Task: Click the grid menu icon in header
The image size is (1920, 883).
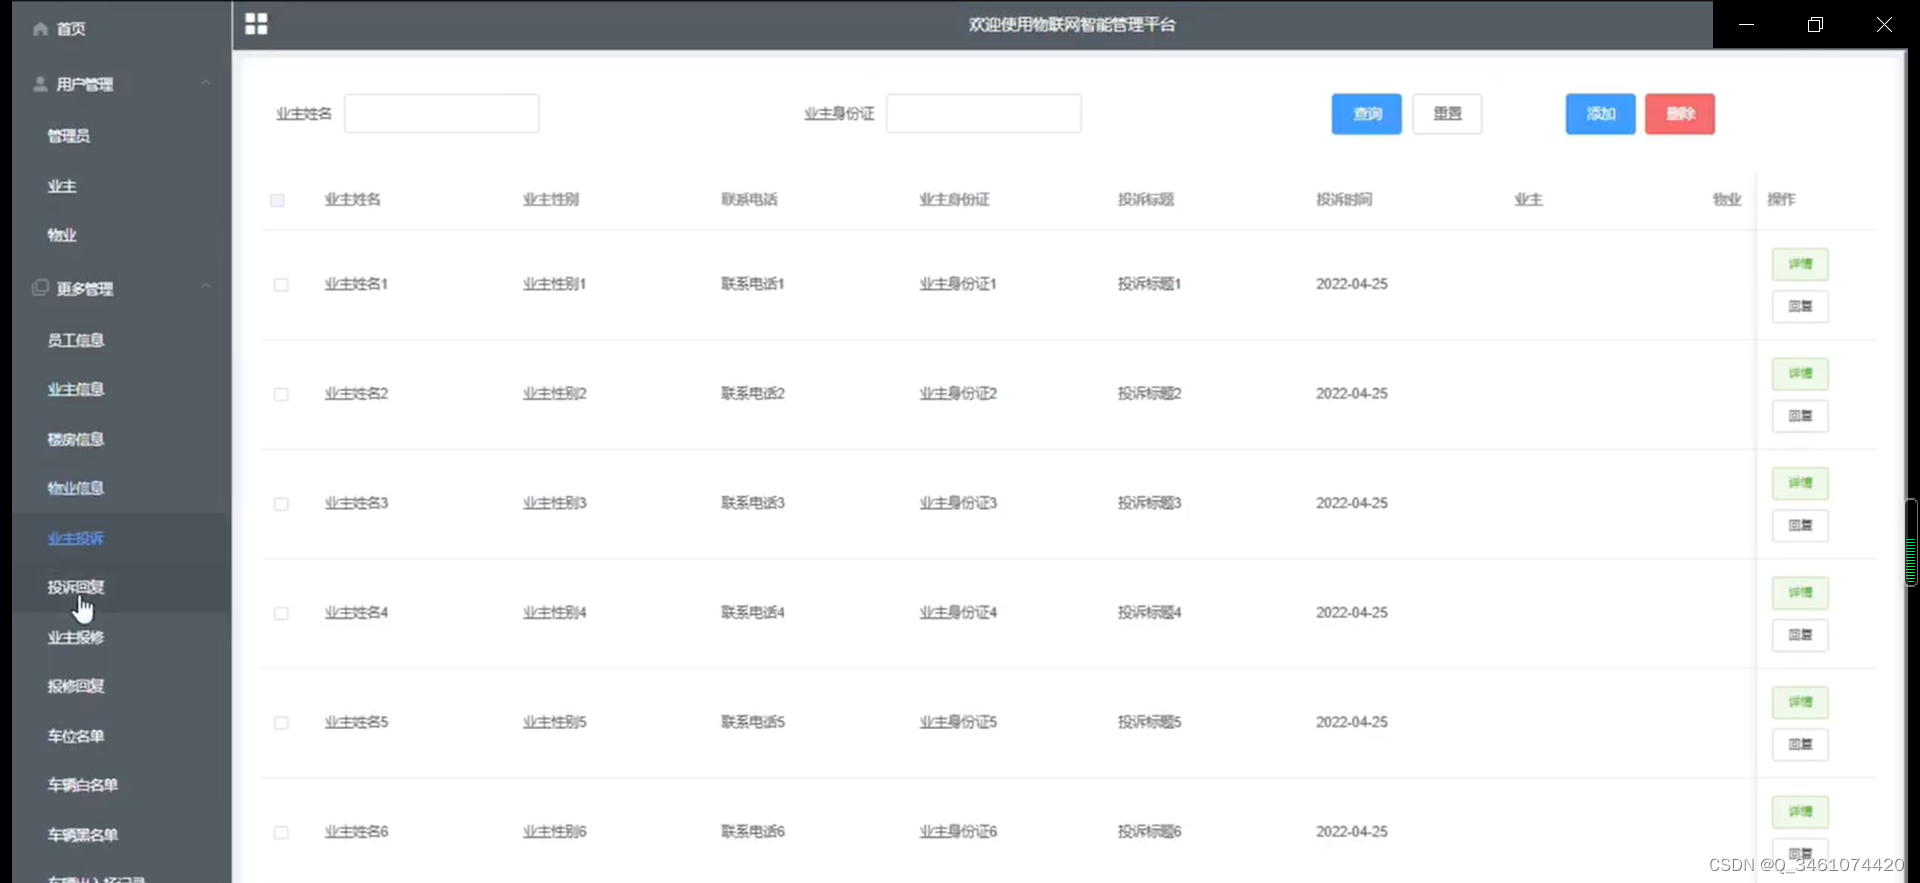Action: [x=256, y=24]
